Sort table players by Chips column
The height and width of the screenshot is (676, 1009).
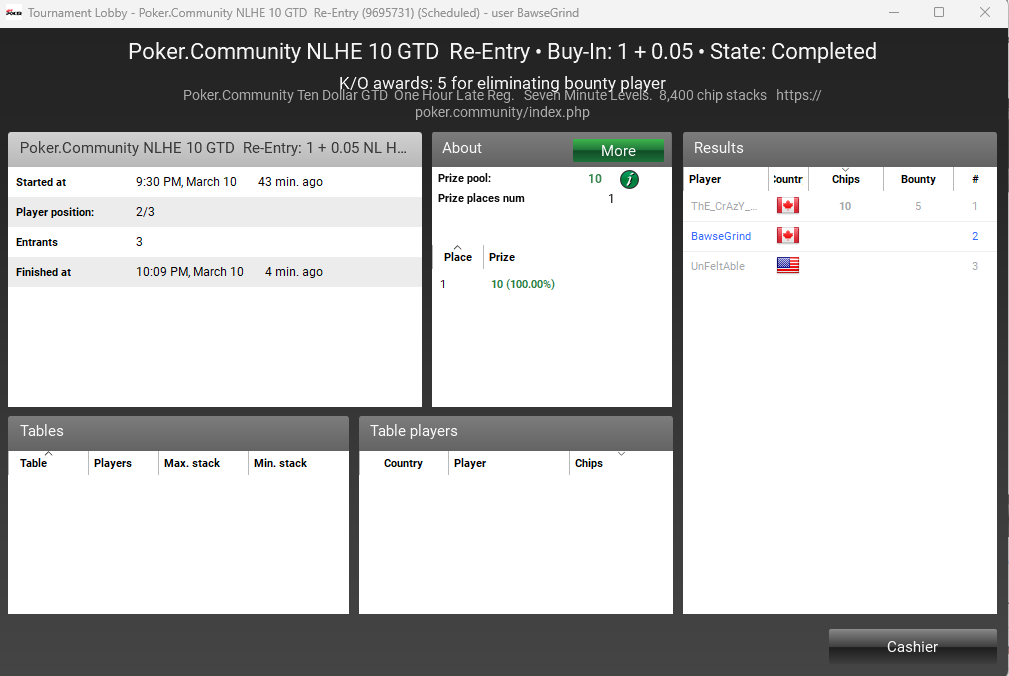(x=620, y=463)
